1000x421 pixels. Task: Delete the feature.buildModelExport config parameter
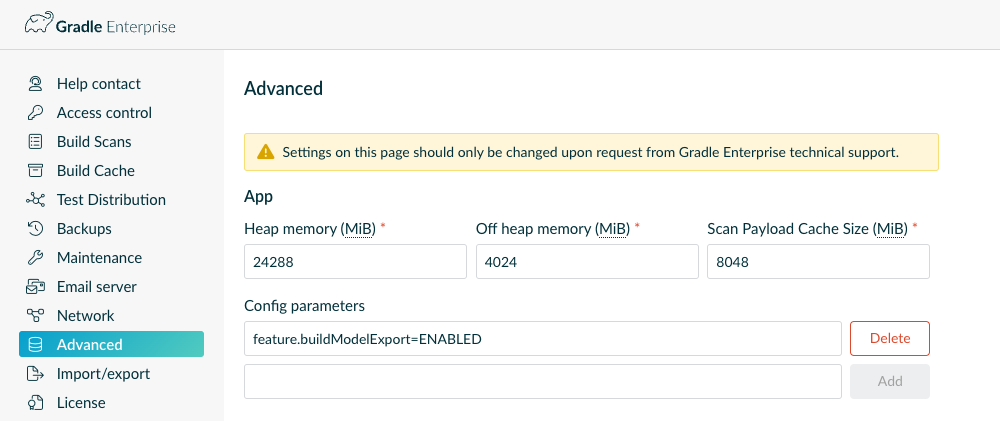(x=889, y=338)
